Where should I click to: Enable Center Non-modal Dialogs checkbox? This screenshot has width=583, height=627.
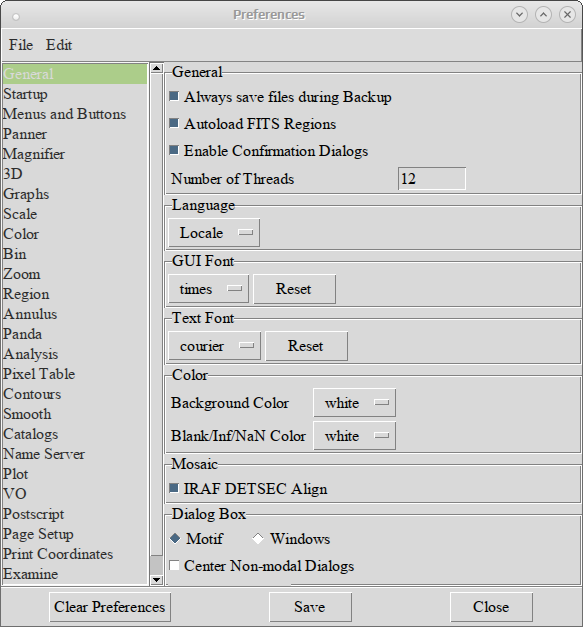click(x=174, y=565)
